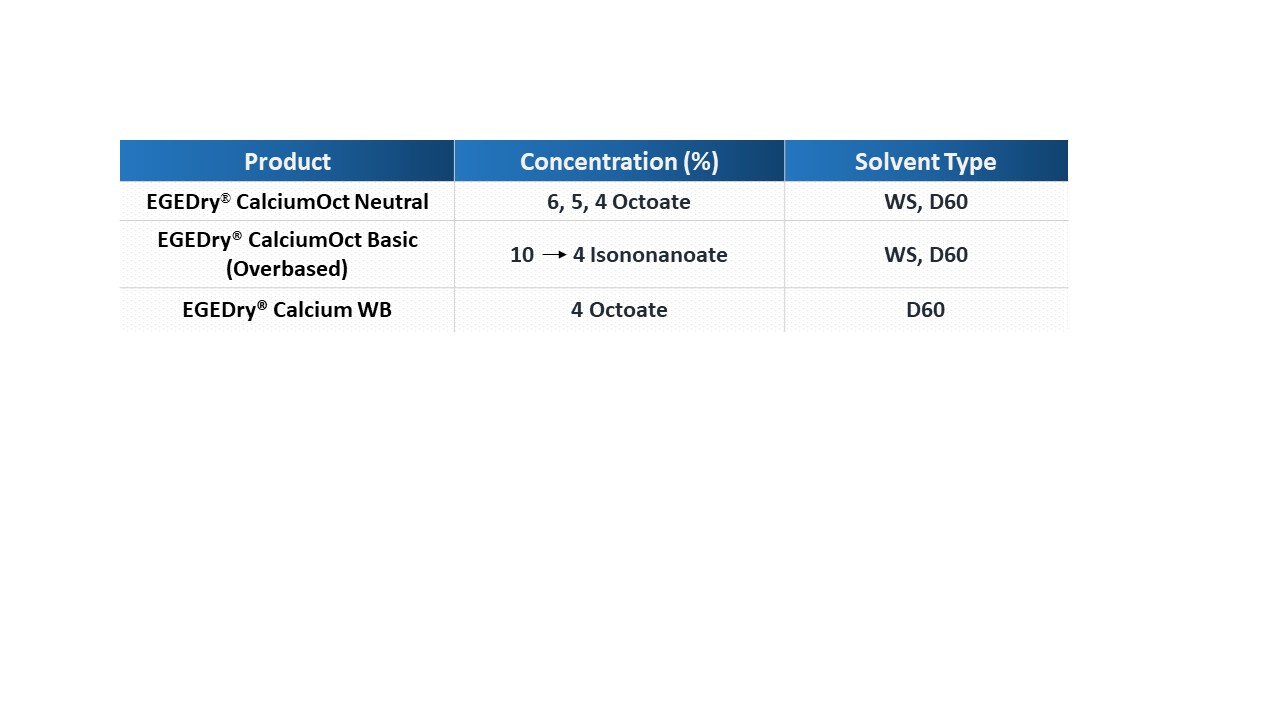Click the word (Overbased)

(x=287, y=269)
